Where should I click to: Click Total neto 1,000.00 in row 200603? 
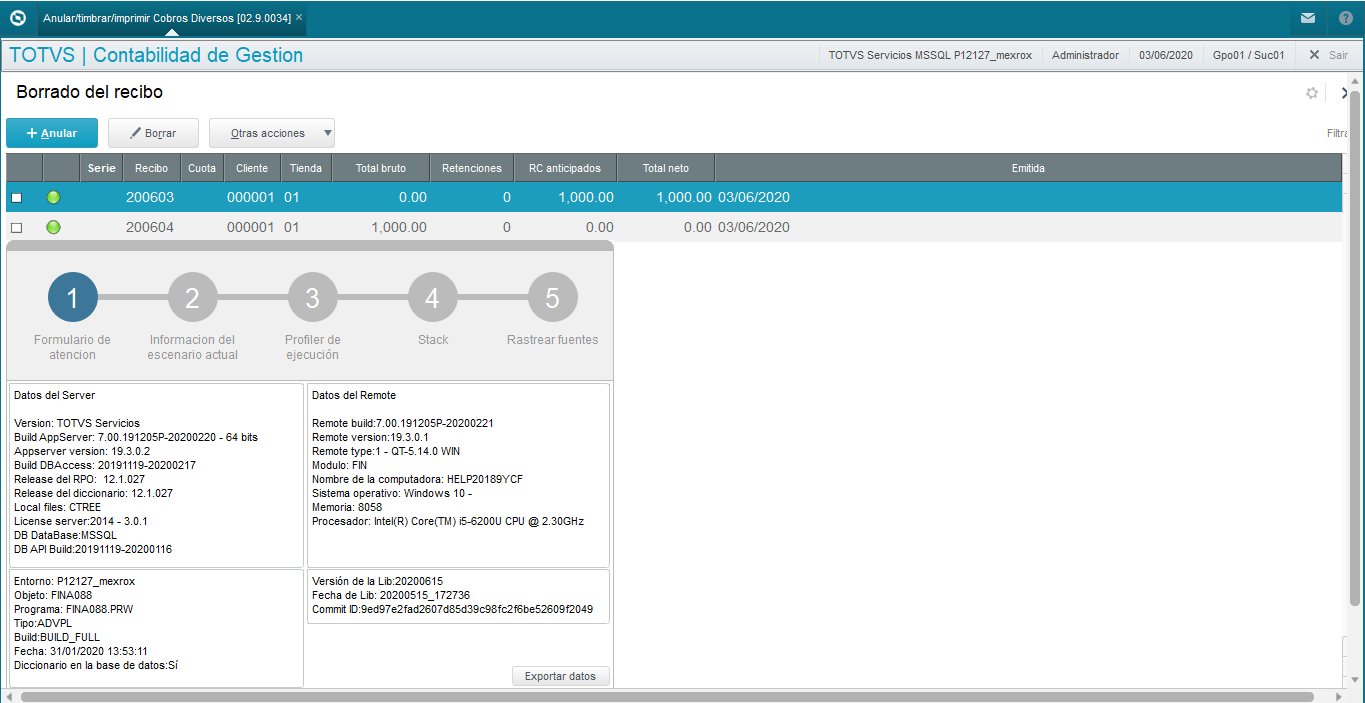(x=684, y=198)
